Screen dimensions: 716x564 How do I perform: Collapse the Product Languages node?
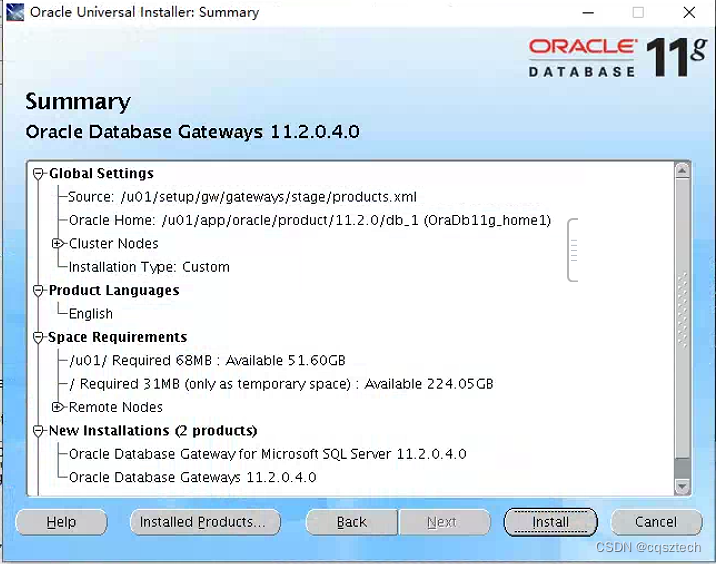[x=38, y=290]
